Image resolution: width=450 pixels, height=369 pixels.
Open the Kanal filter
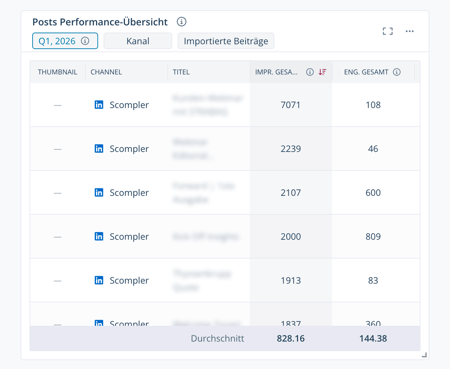[138, 41]
